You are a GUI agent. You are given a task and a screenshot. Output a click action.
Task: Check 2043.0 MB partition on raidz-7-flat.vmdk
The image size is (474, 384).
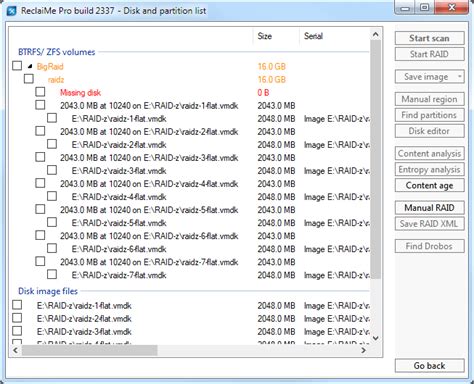pos(40,261)
